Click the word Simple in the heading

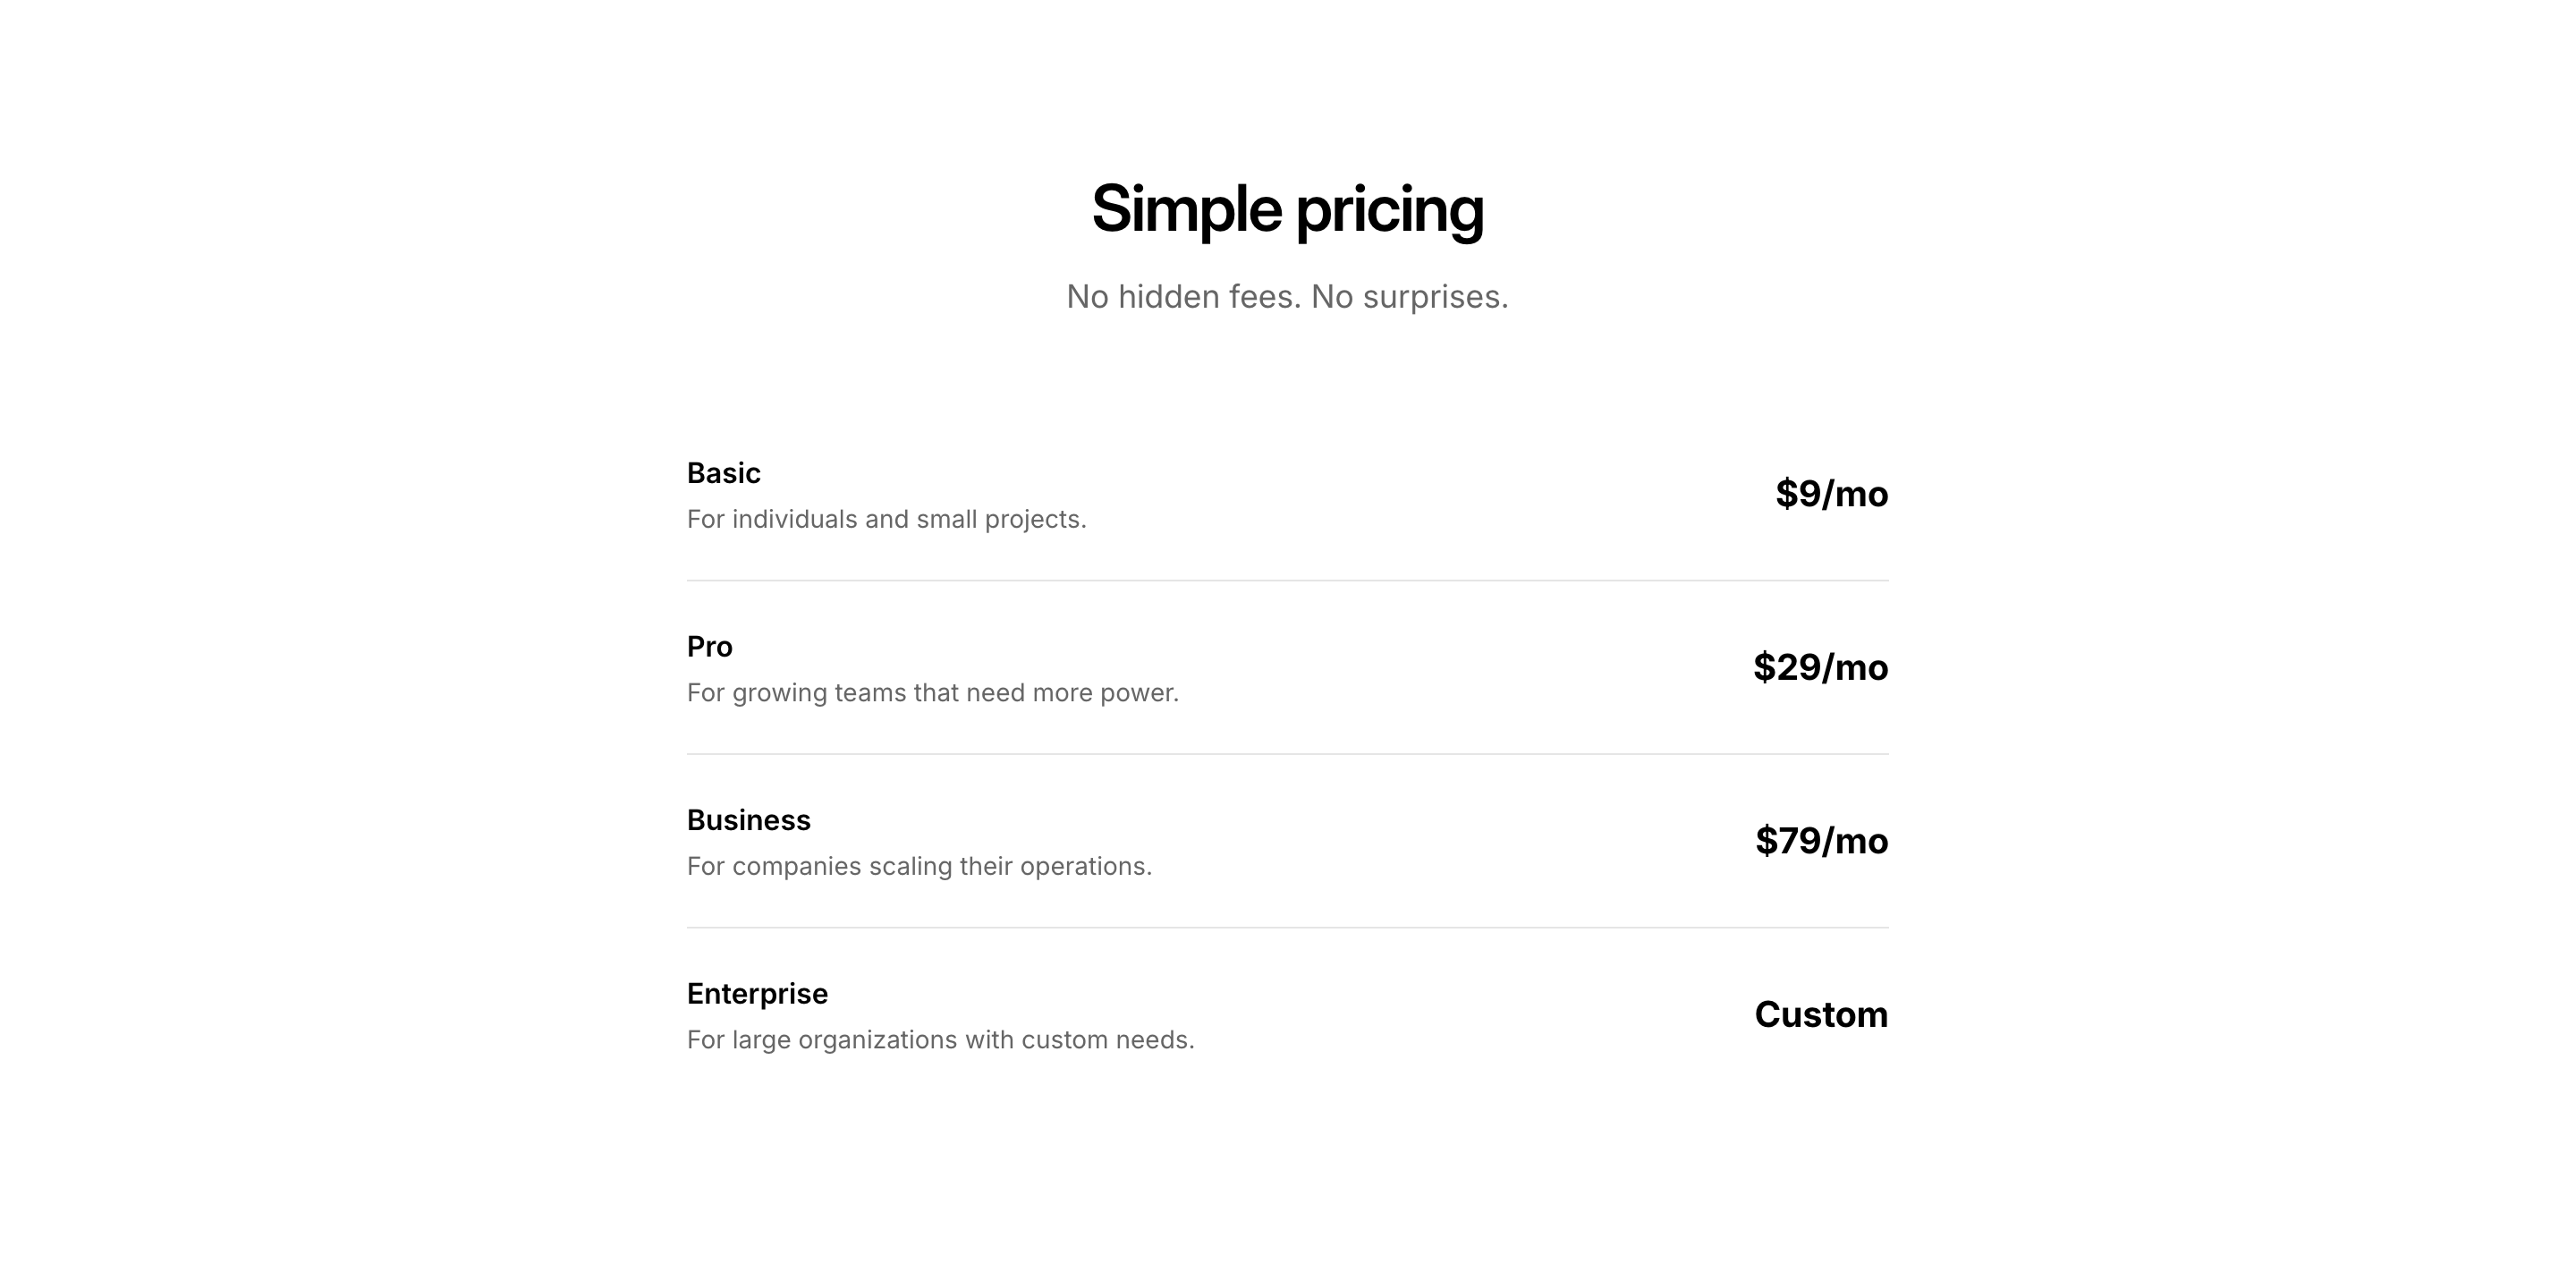[1186, 209]
